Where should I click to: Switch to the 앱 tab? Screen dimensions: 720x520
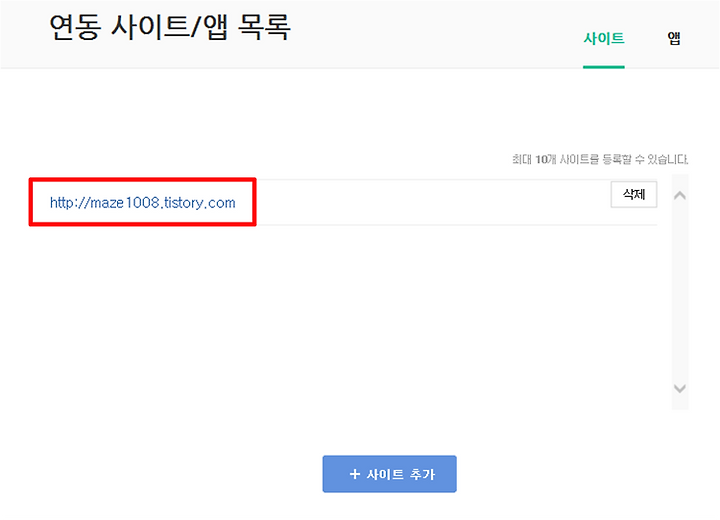point(674,38)
